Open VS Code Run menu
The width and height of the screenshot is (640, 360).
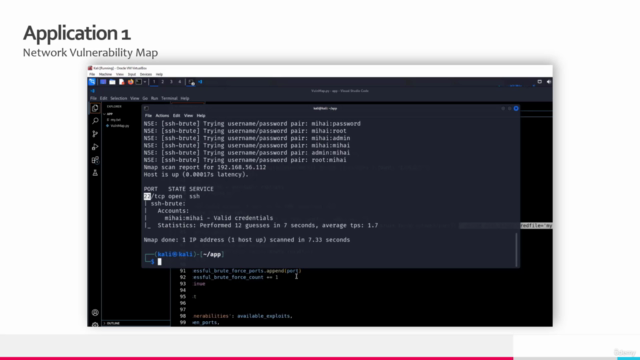154,98
